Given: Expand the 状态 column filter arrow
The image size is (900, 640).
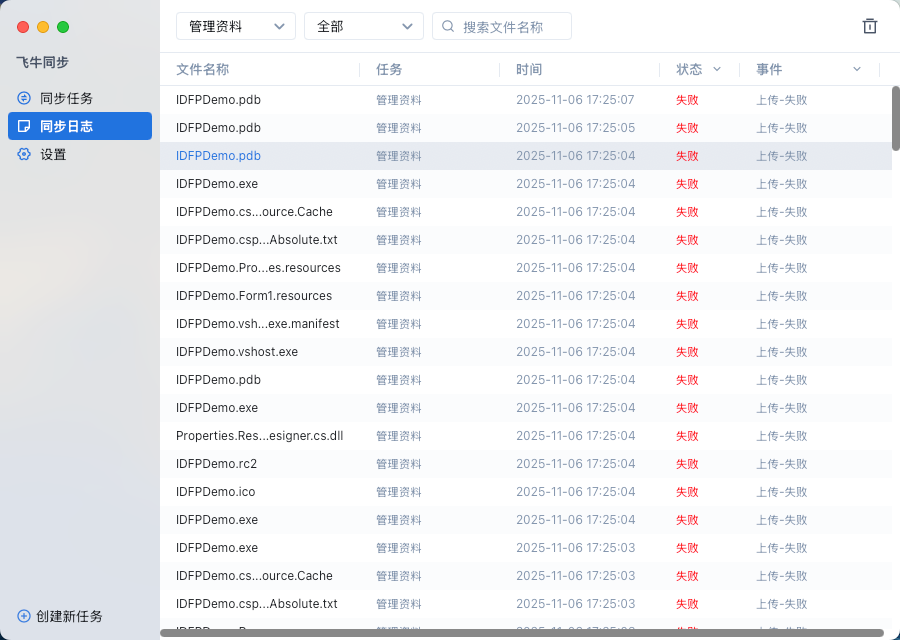Looking at the screenshot, I should (x=716, y=69).
